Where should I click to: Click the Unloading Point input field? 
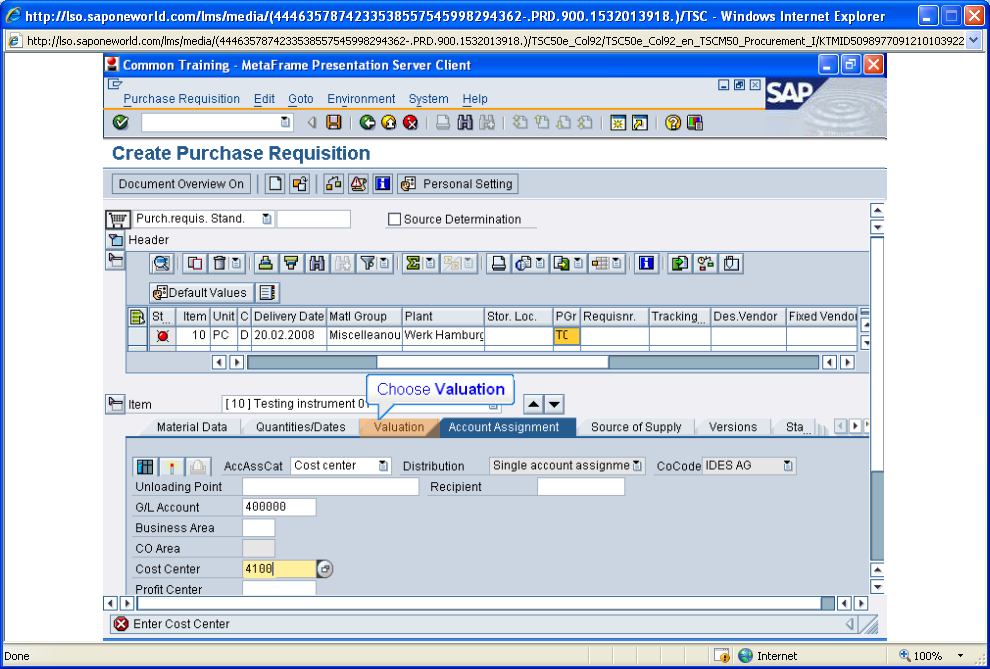pyautogui.click(x=330, y=487)
